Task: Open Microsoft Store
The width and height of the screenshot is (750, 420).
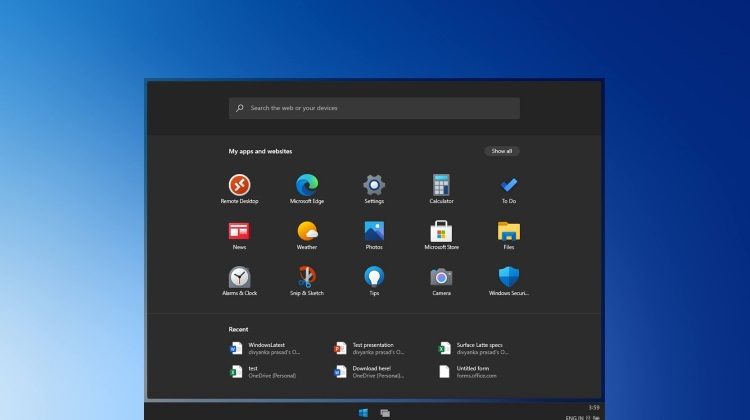Action: tap(441, 231)
